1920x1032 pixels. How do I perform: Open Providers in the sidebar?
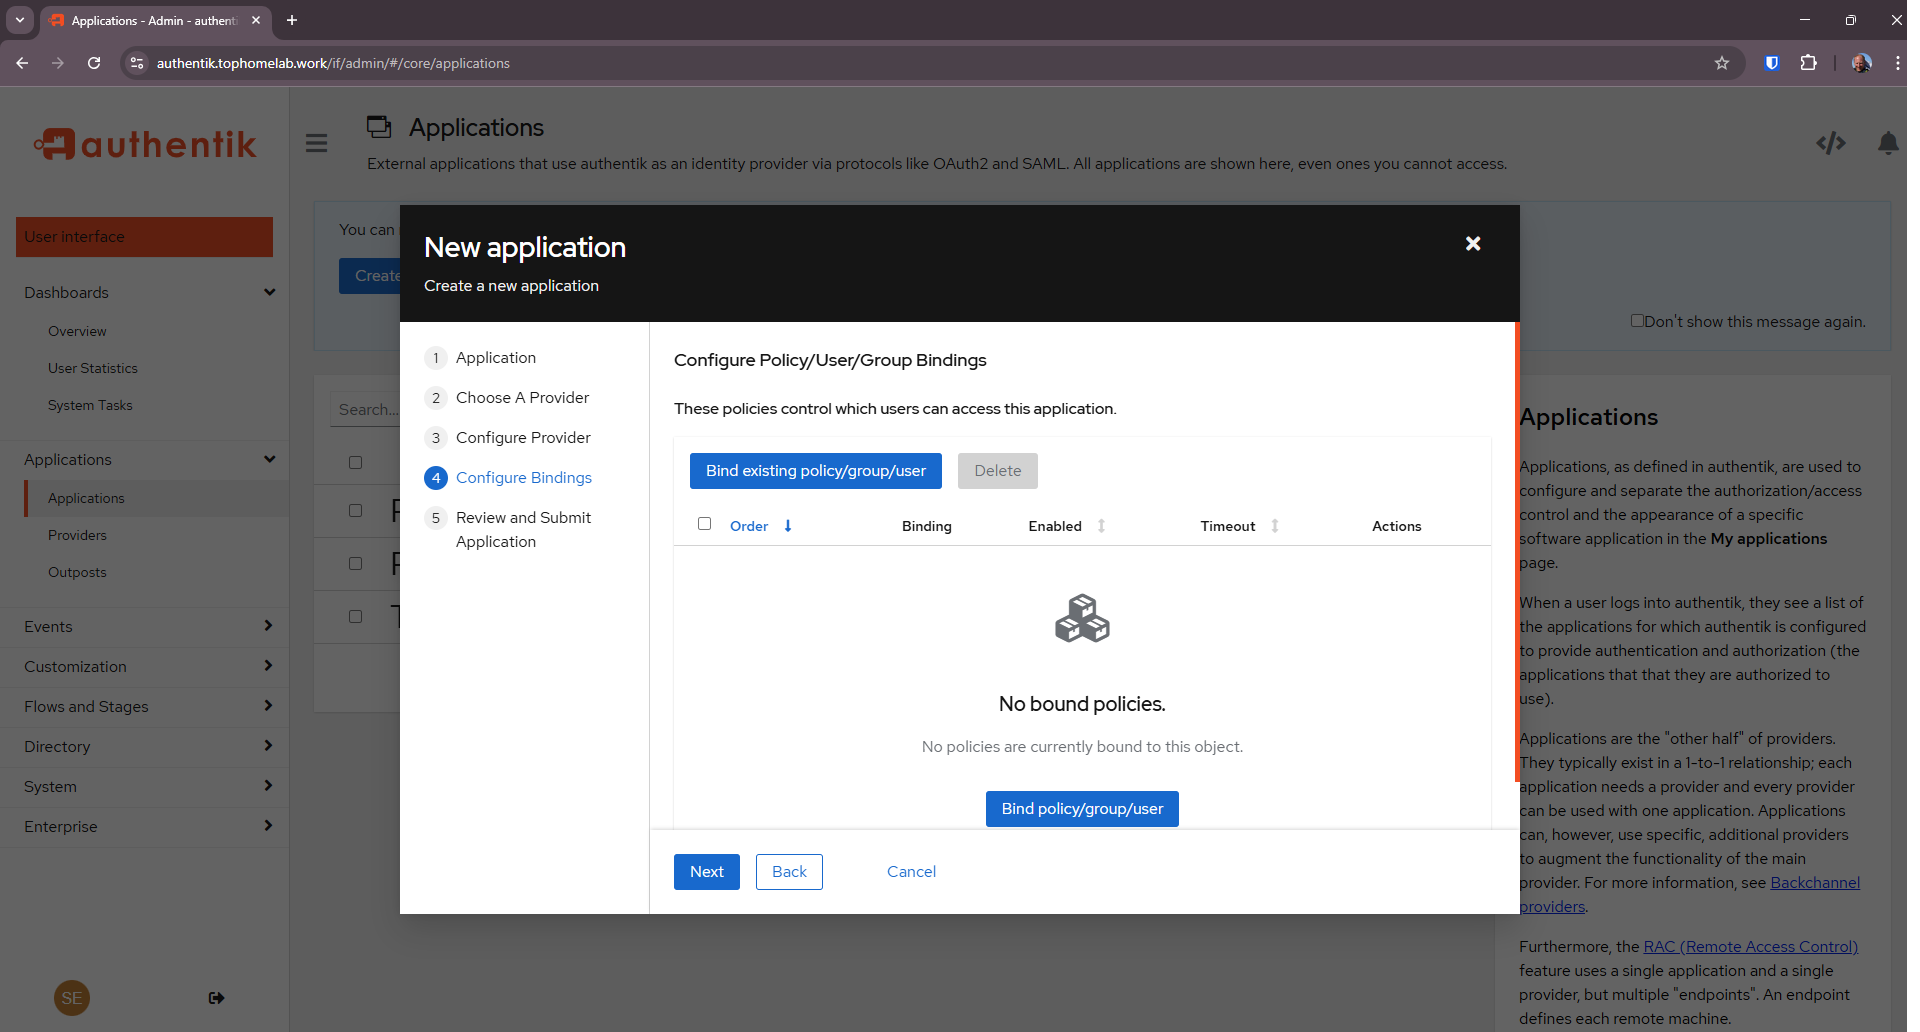coord(77,535)
